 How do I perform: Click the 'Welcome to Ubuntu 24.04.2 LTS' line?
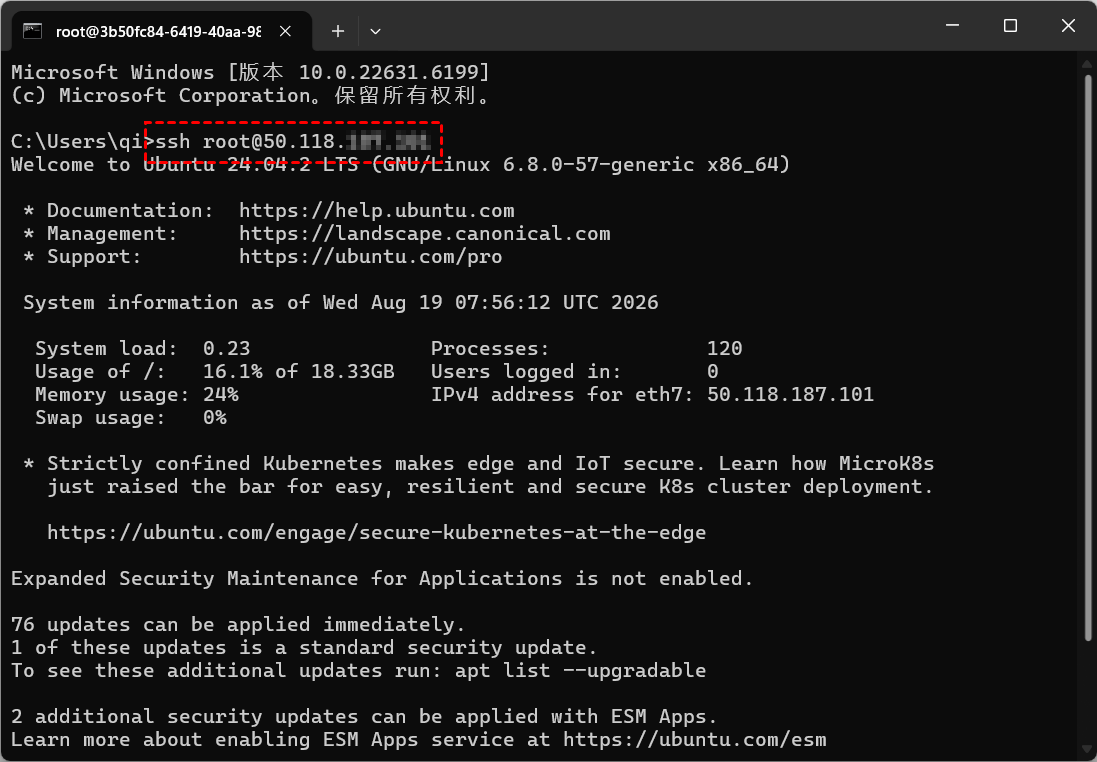click(x=400, y=164)
